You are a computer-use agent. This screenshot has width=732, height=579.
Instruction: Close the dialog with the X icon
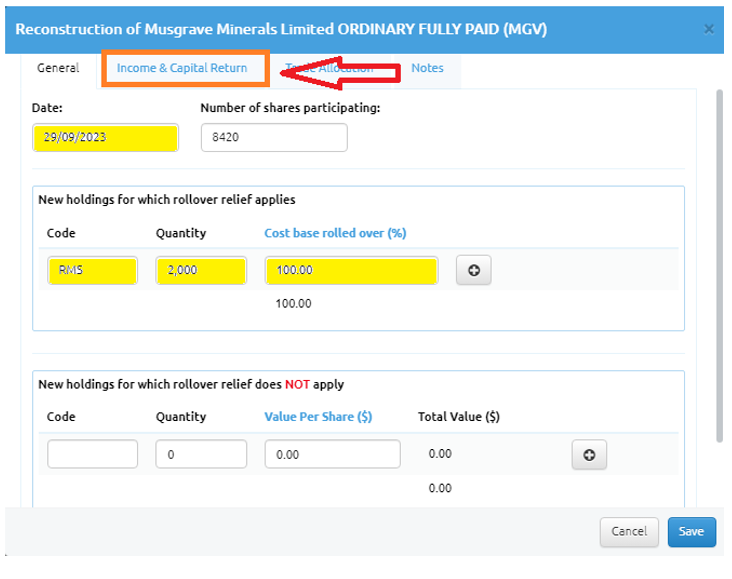(x=709, y=29)
